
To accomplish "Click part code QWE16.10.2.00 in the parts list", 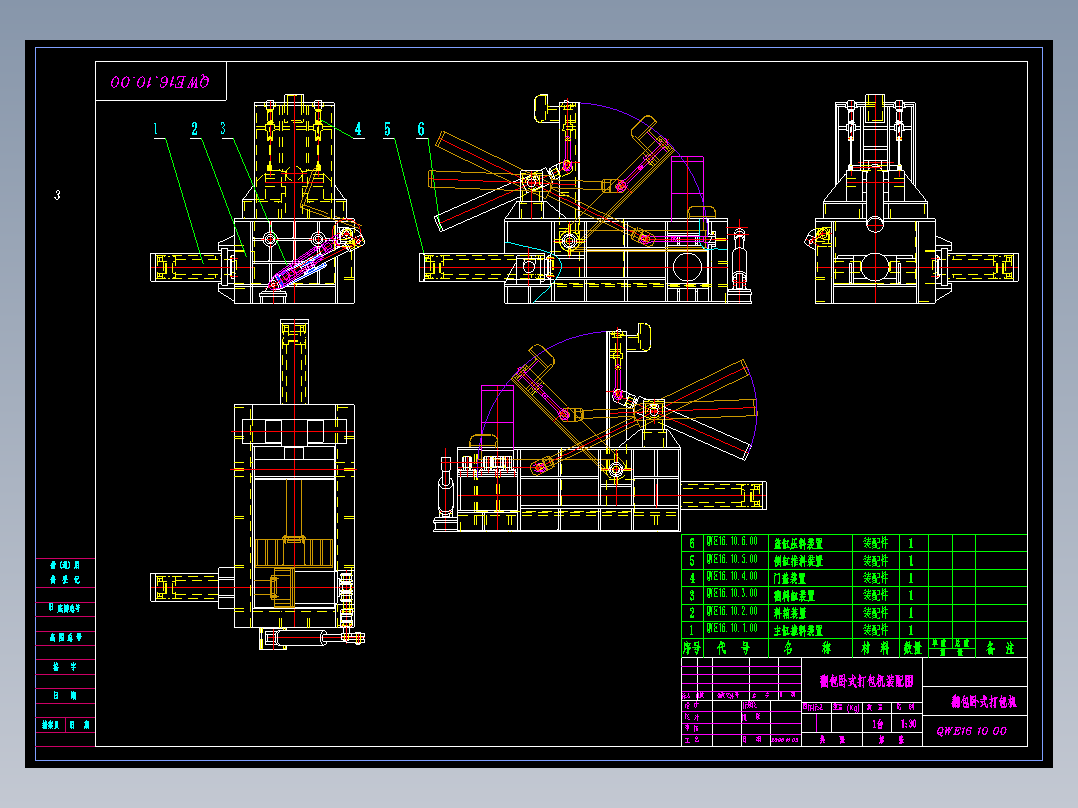I will pyautogui.click(x=732, y=612).
